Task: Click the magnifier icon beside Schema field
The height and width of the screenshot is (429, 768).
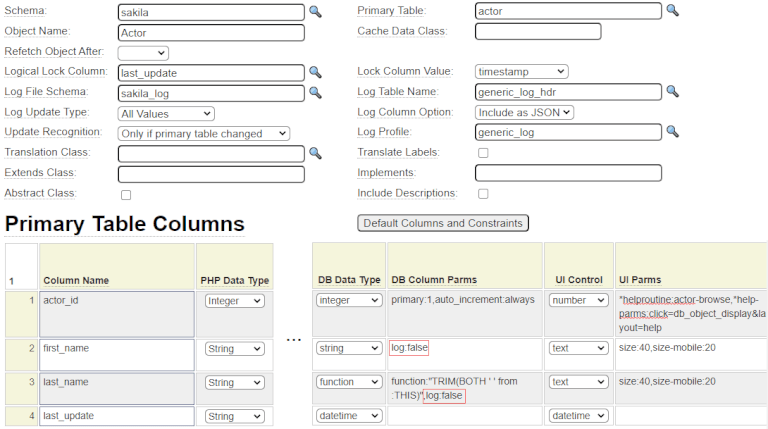Action: click(x=315, y=12)
